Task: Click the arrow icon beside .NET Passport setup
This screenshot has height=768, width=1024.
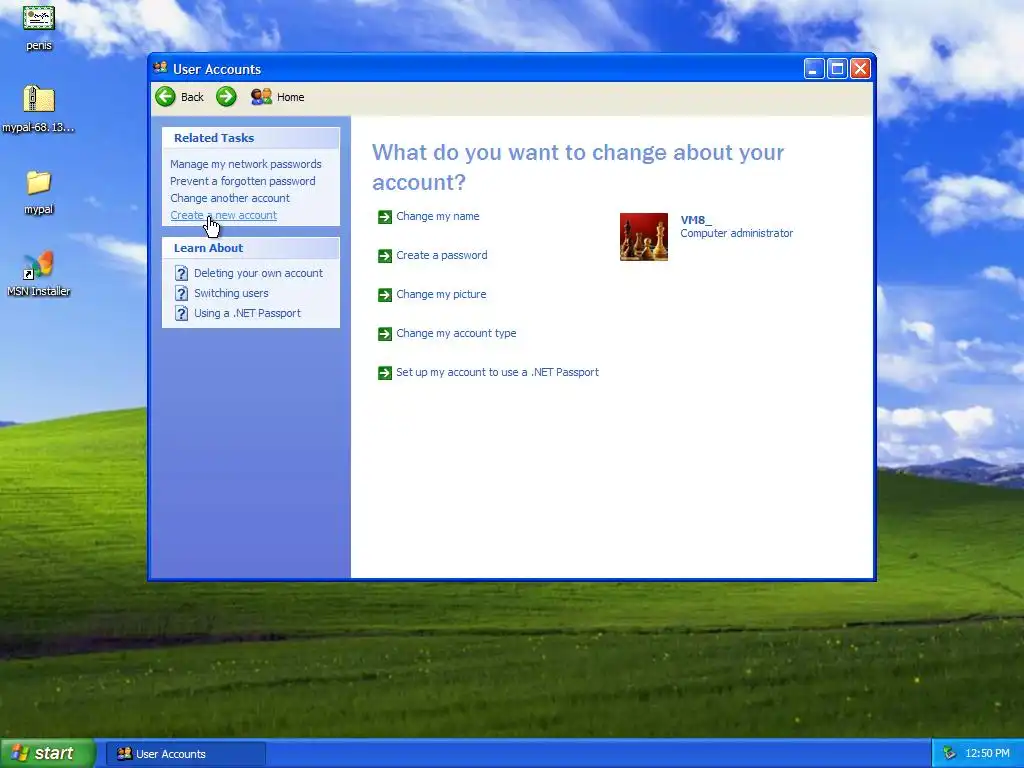Action: pos(385,373)
